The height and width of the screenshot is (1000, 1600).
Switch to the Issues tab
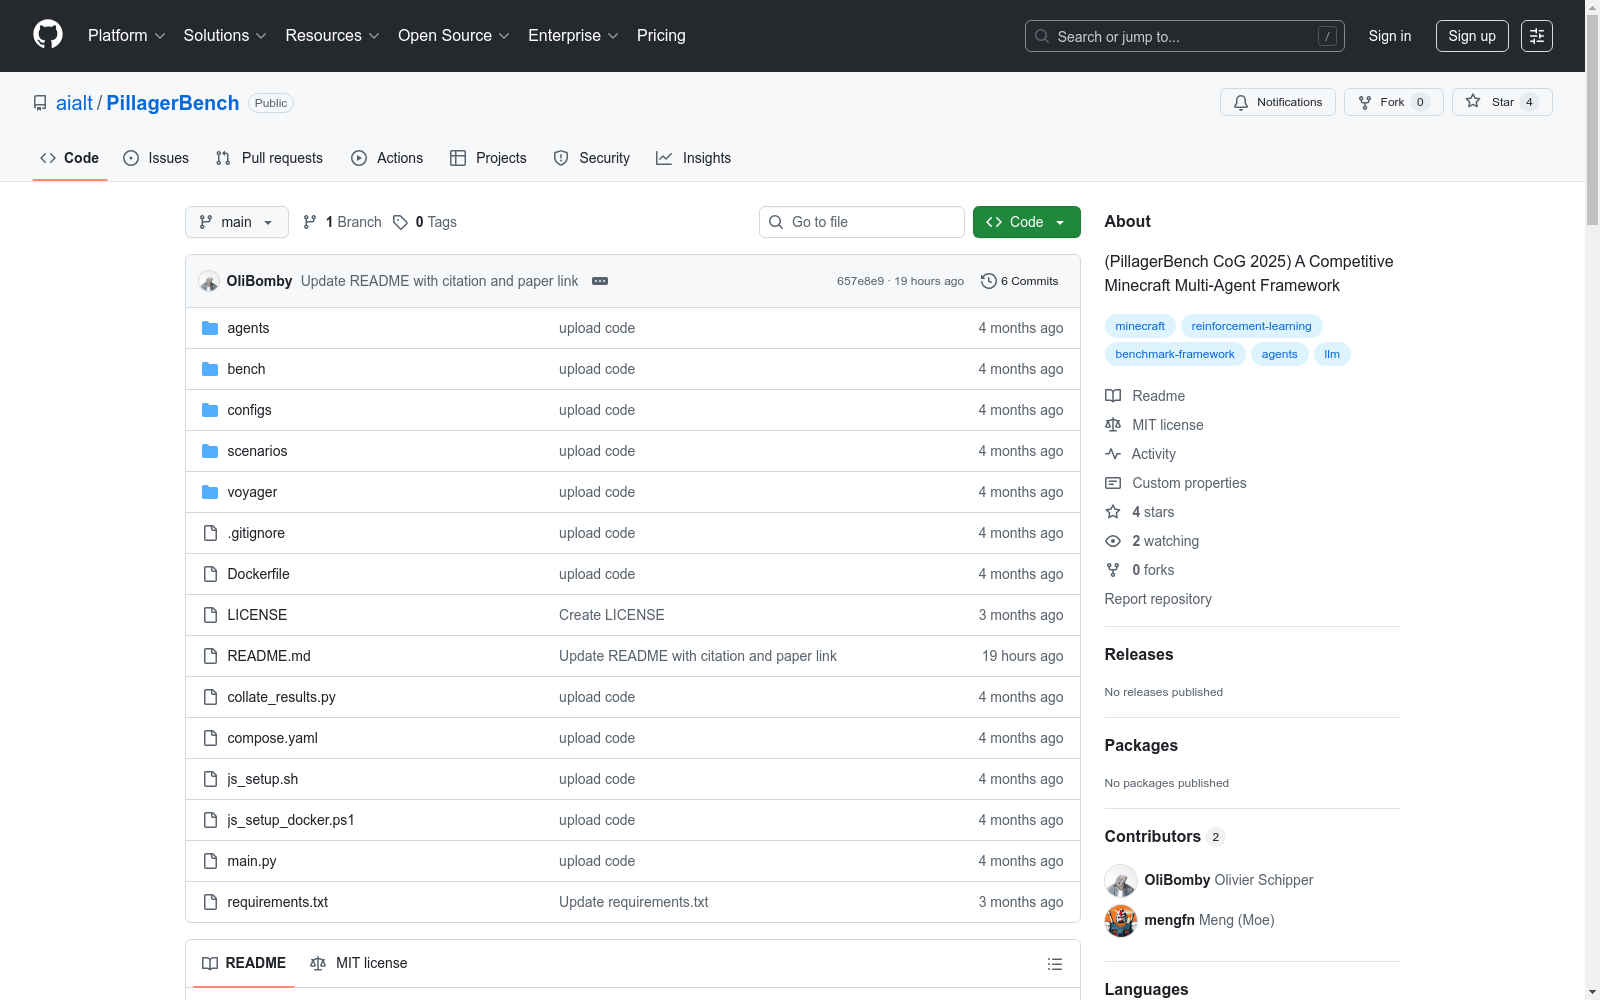pyautogui.click(x=156, y=158)
